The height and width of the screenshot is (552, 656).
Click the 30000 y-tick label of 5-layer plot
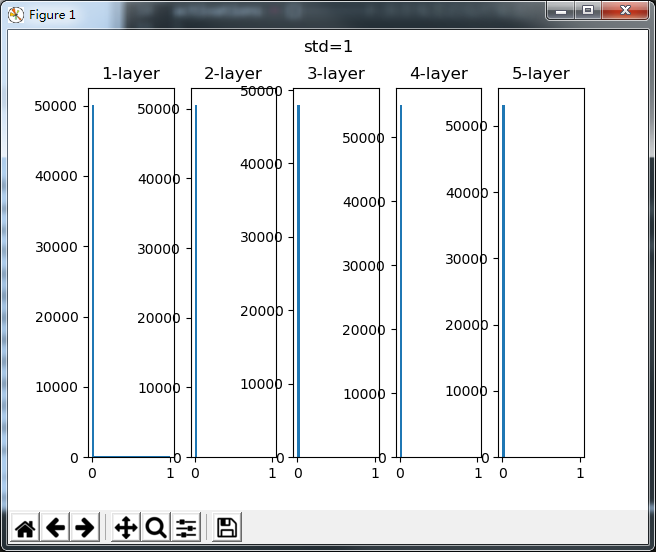pyautogui.click(x=466, y=259)
